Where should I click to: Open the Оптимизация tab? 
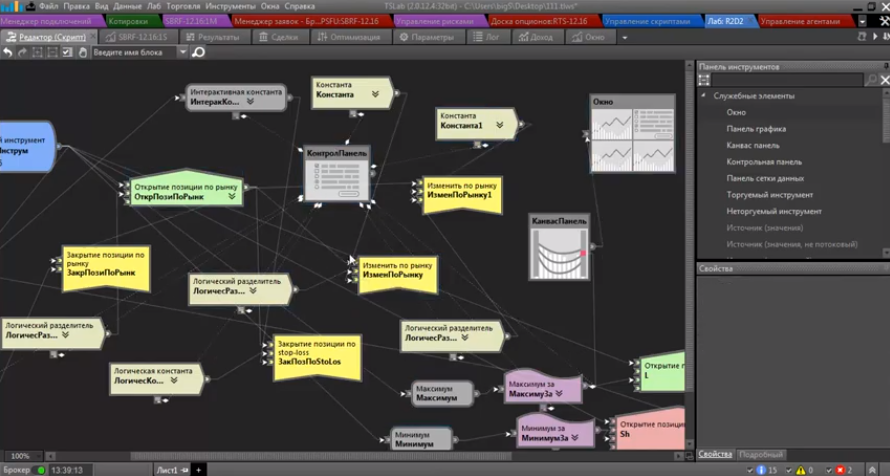(349, 37)
